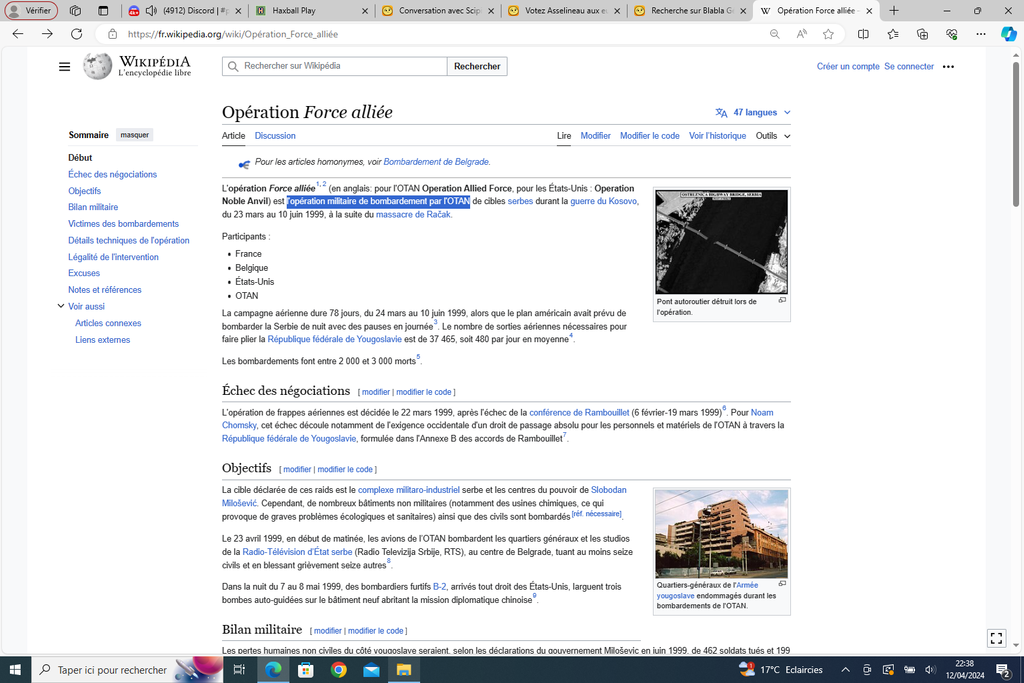Click modifier next to Objectifs heading
Screen dimensions: 1024x683
pyautogui.click(x=296, y=469)
